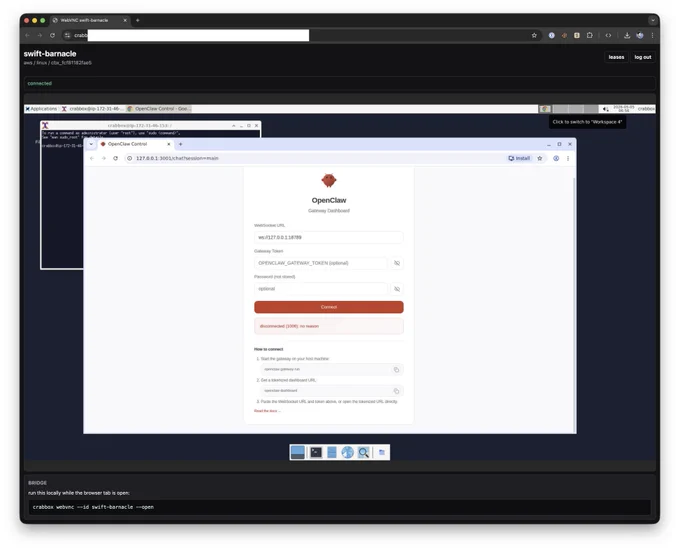This screenshot has width=680, height=550.
Task: Toggle visibility of the Password field
Action: tap(397, 289)
